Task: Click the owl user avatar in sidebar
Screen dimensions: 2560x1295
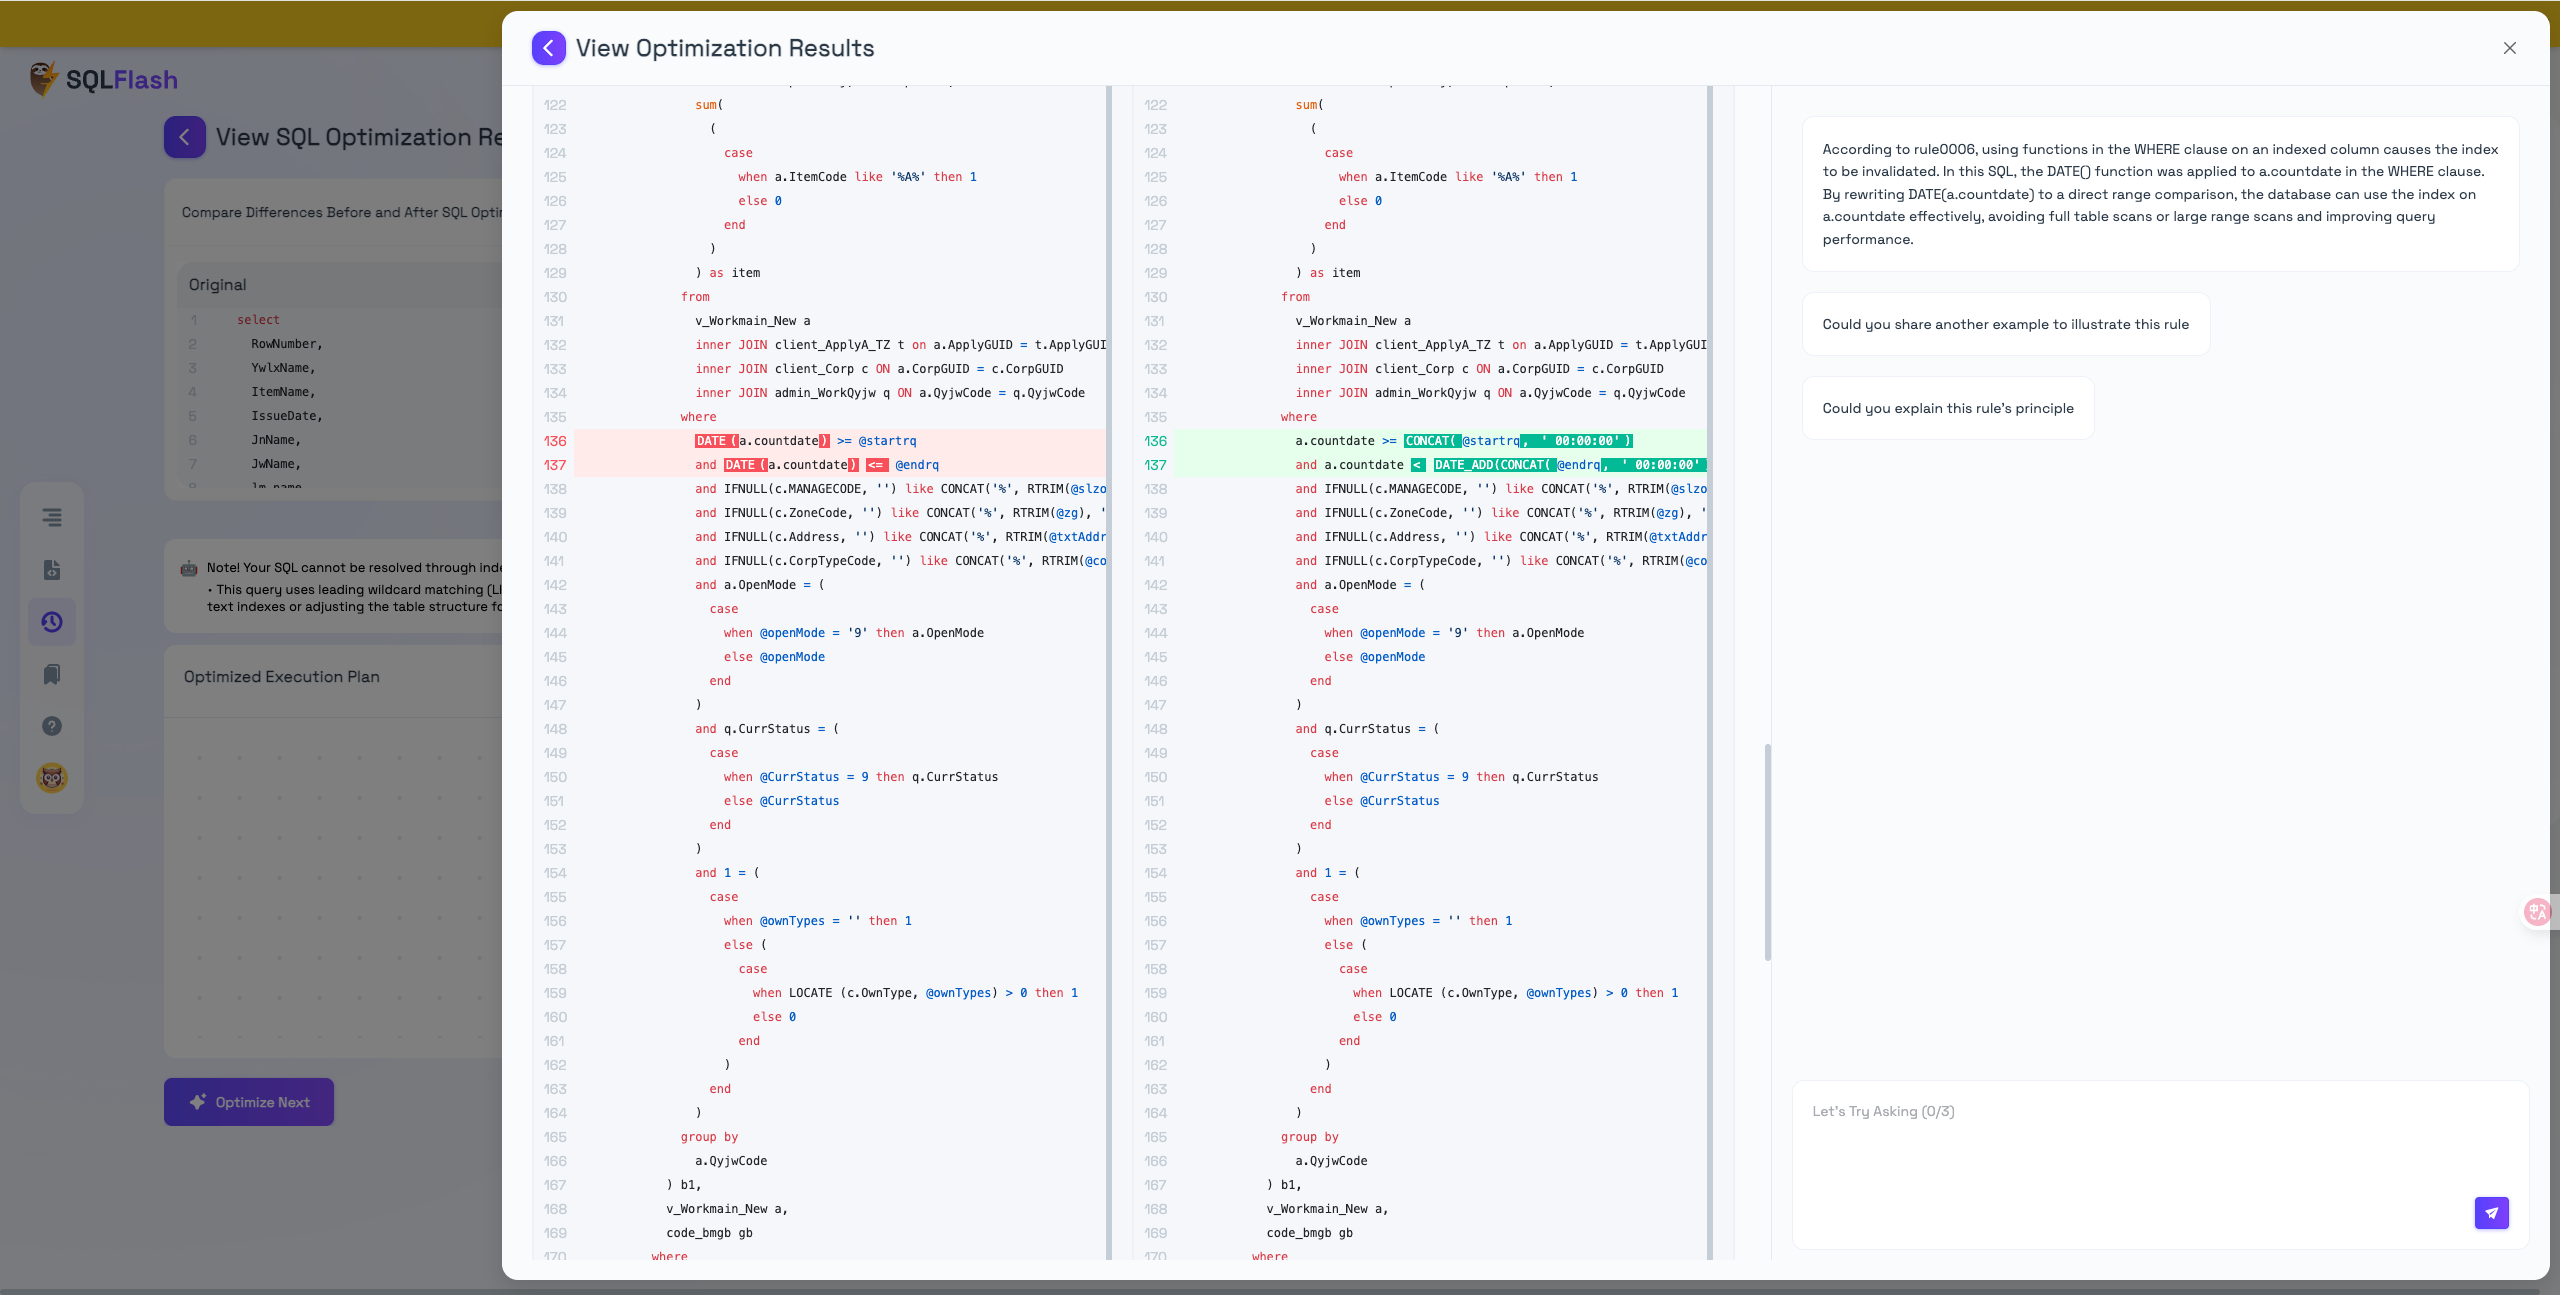Action: 52,778
